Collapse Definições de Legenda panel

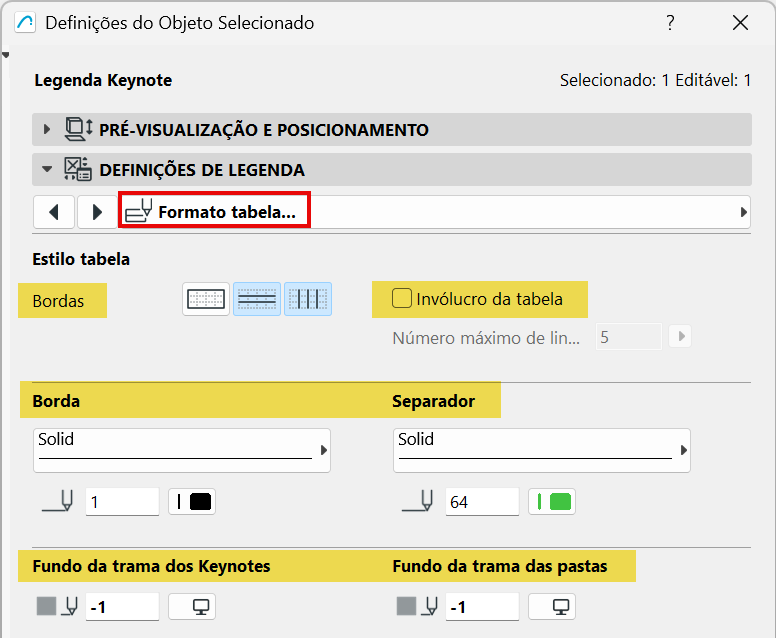(46, 169)
